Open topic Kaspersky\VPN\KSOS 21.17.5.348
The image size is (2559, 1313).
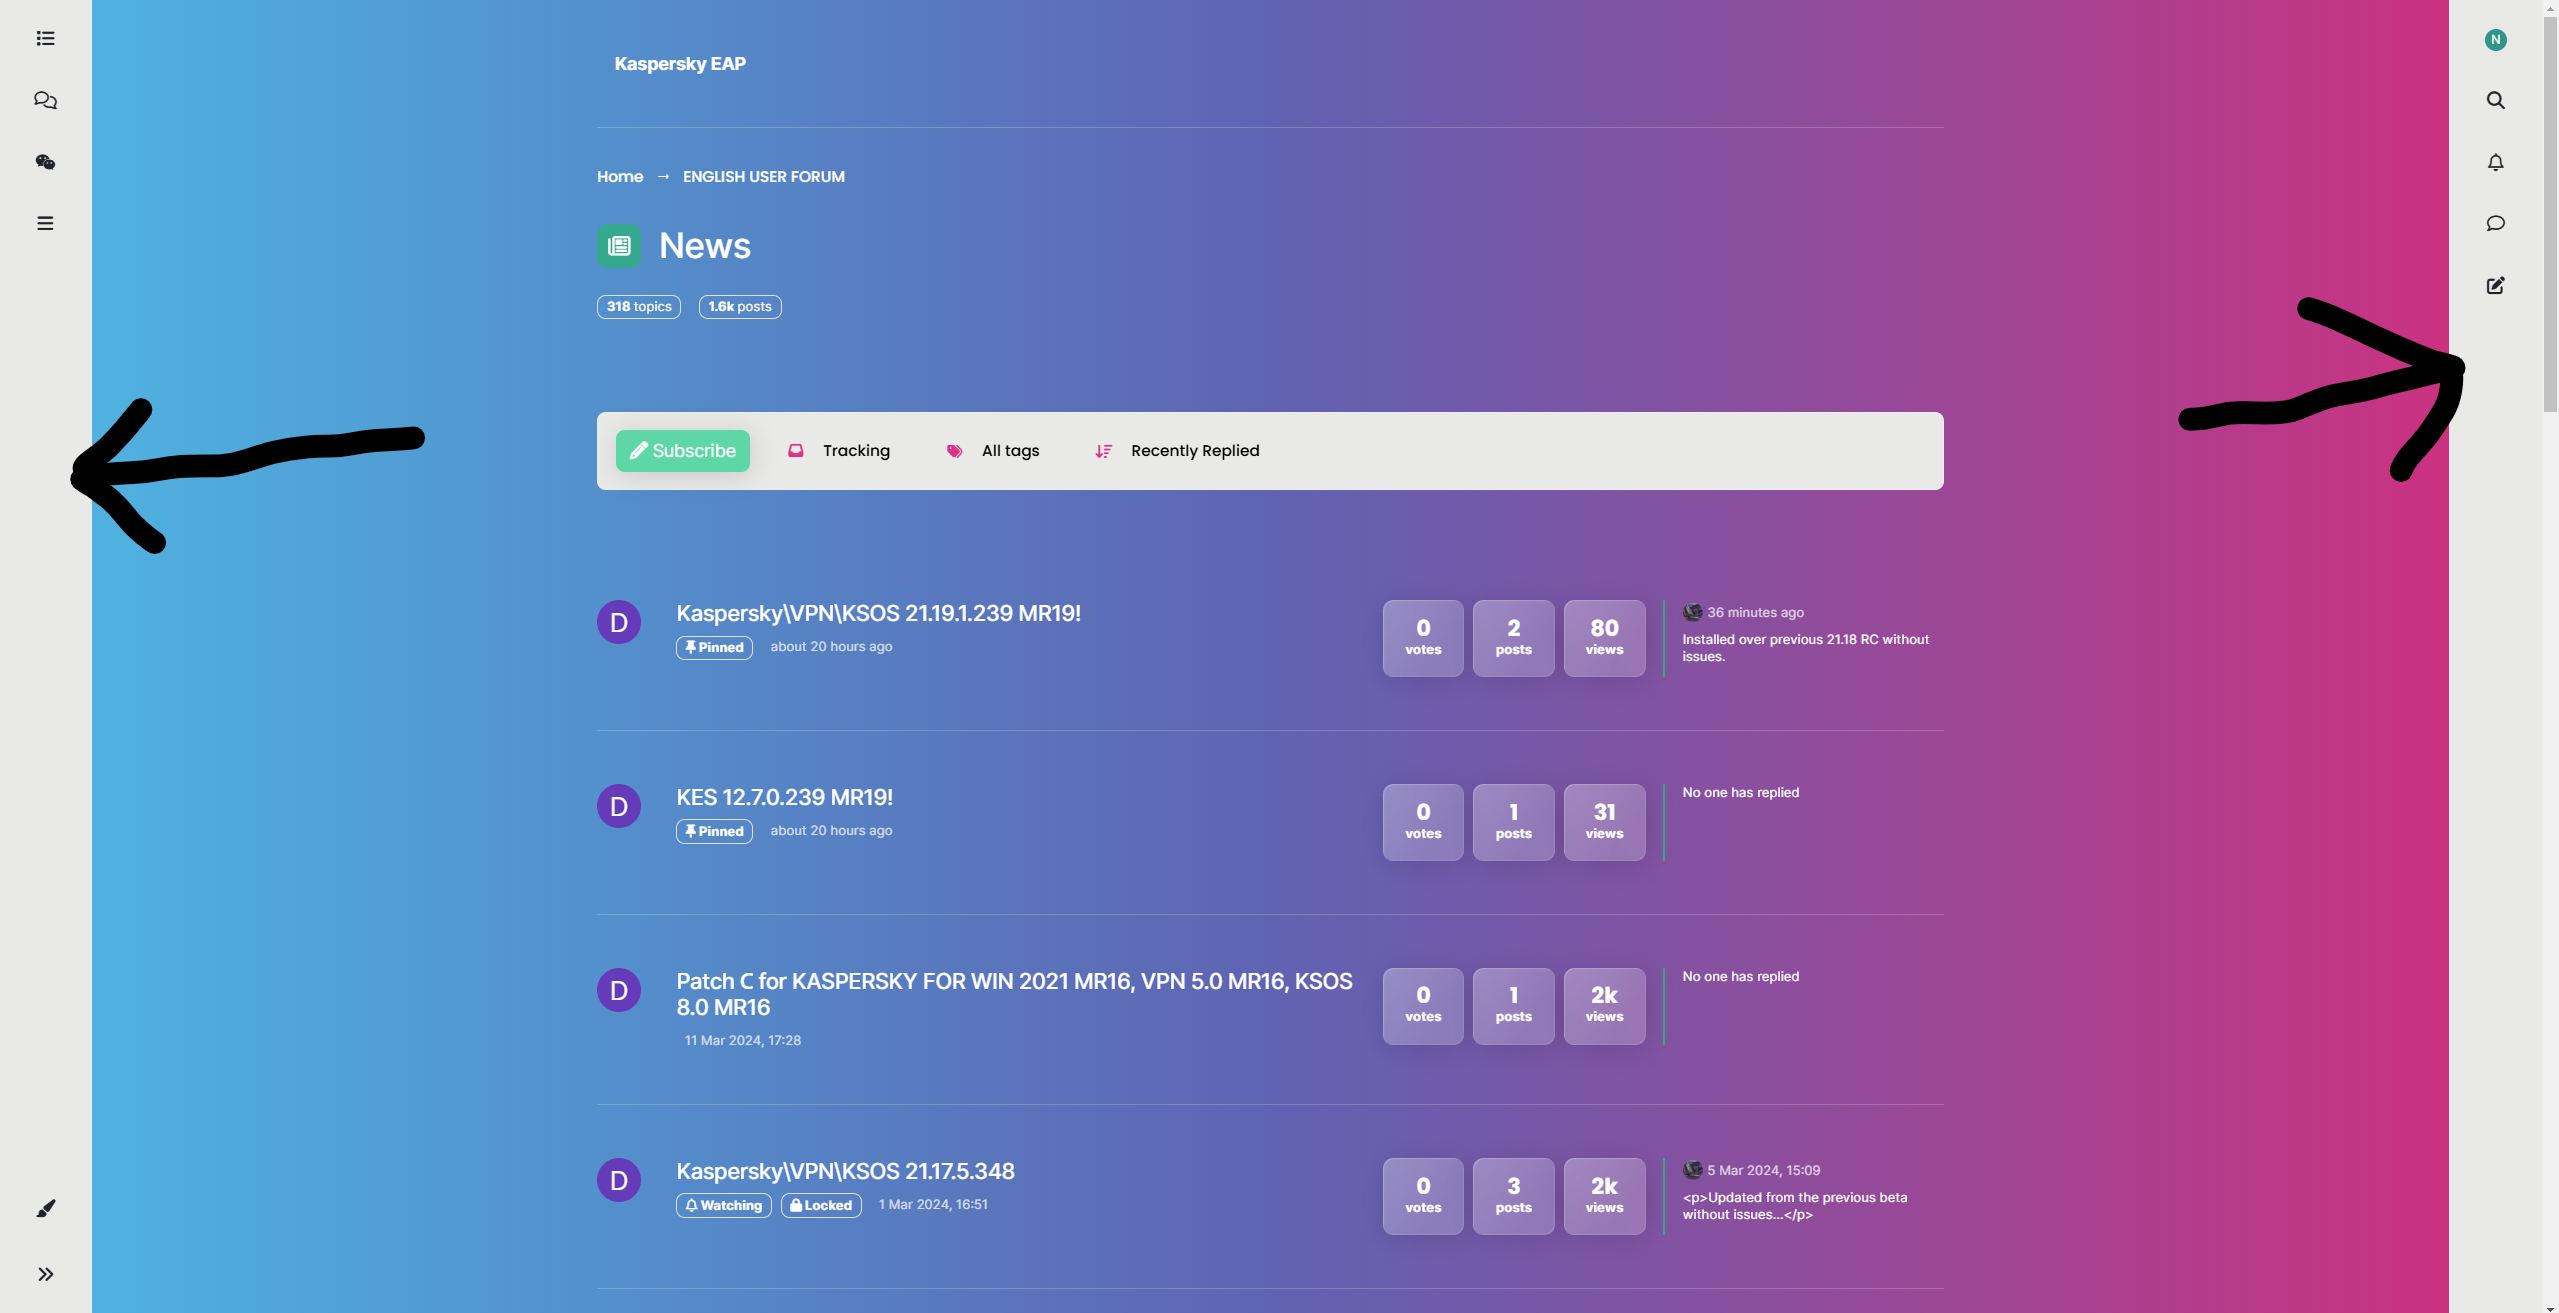[845, 1172]
